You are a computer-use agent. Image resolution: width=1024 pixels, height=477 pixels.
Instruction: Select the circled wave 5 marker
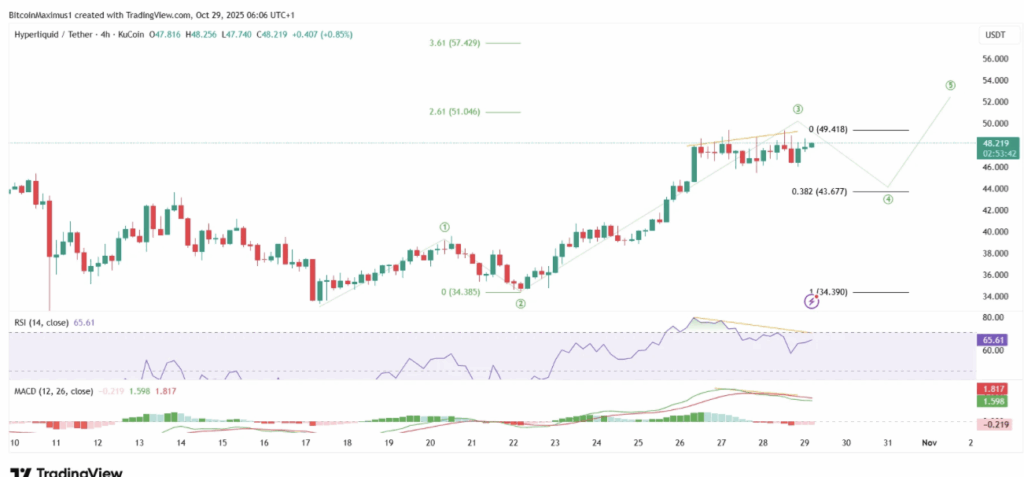949,85
